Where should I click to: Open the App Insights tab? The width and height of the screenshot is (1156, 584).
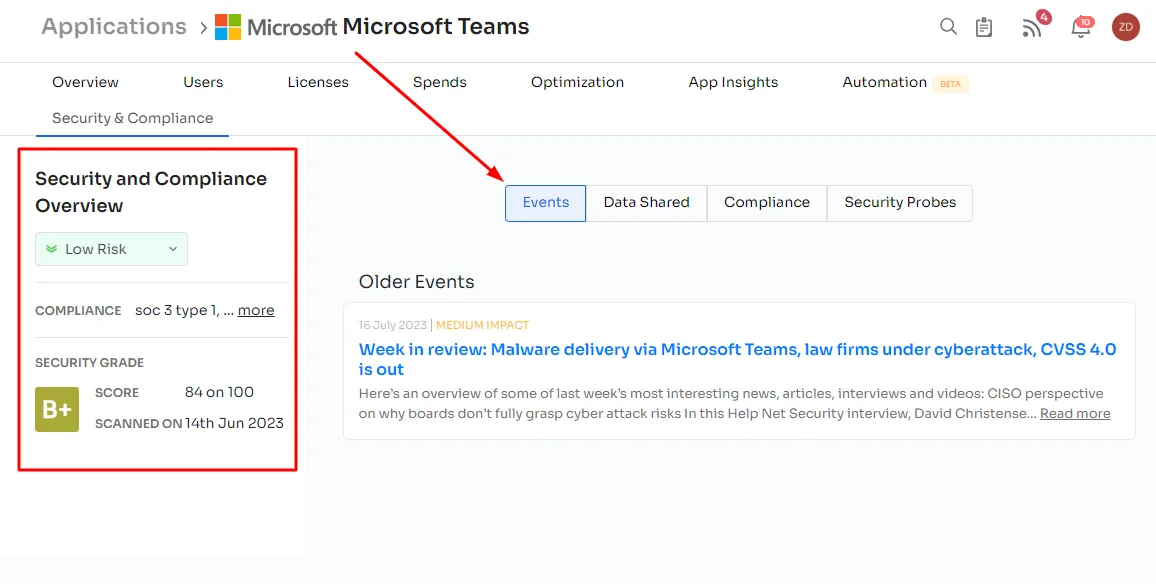[733, 82]
